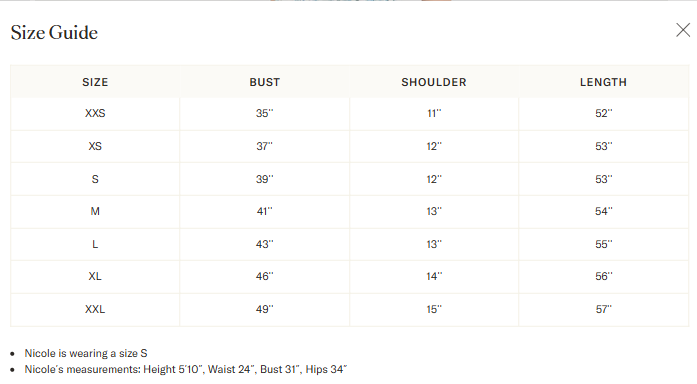Select the XXS size cell
Viewport: 697px width, 384px height.
click(x=95, y=113)
